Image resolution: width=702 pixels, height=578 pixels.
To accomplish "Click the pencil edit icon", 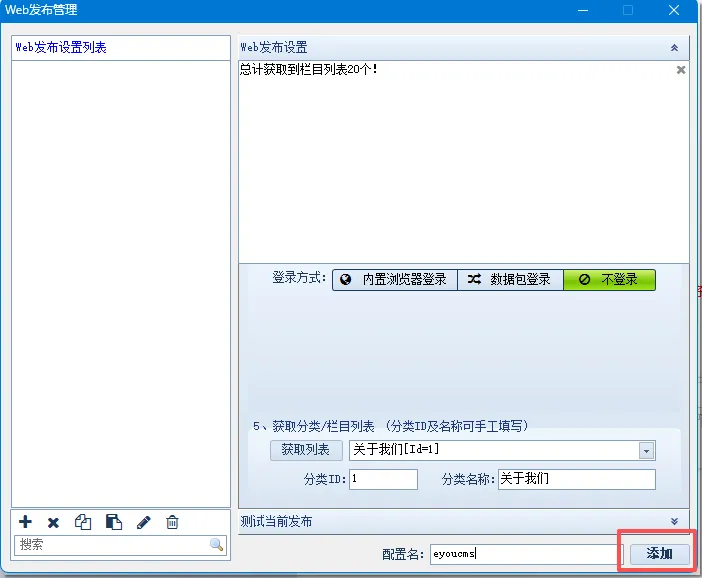I will [143, 522].
